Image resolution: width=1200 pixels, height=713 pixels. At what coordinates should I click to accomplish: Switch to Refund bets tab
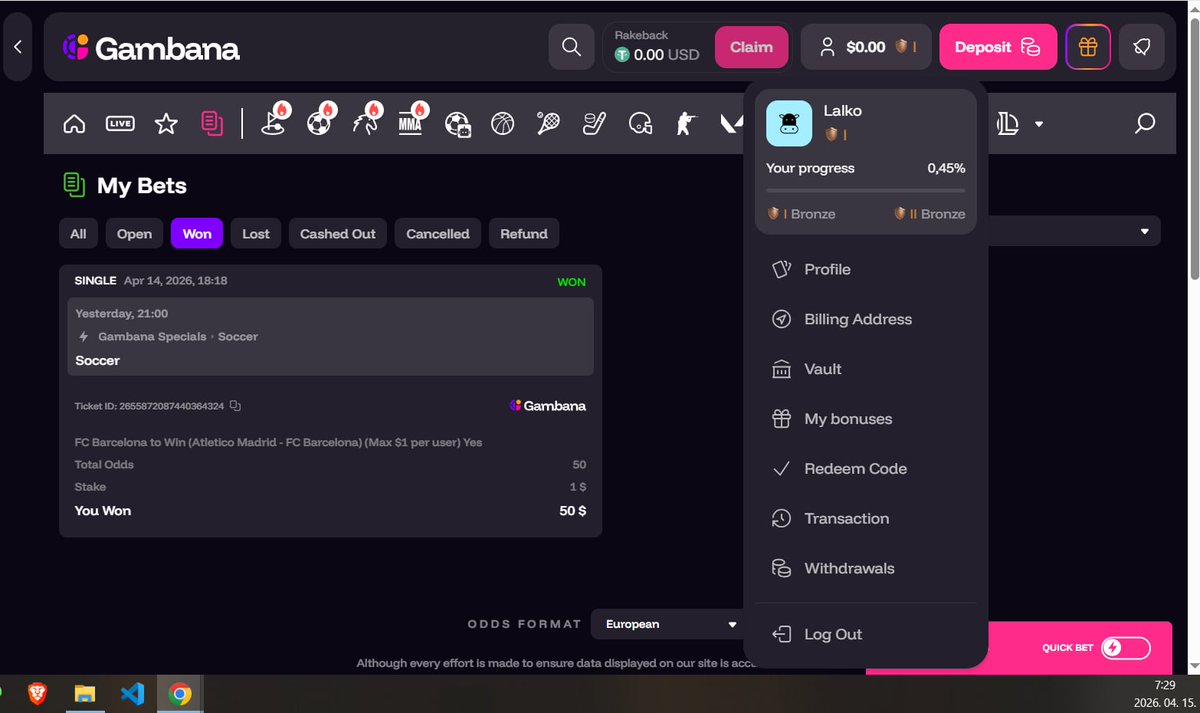[x=524, y=234]
